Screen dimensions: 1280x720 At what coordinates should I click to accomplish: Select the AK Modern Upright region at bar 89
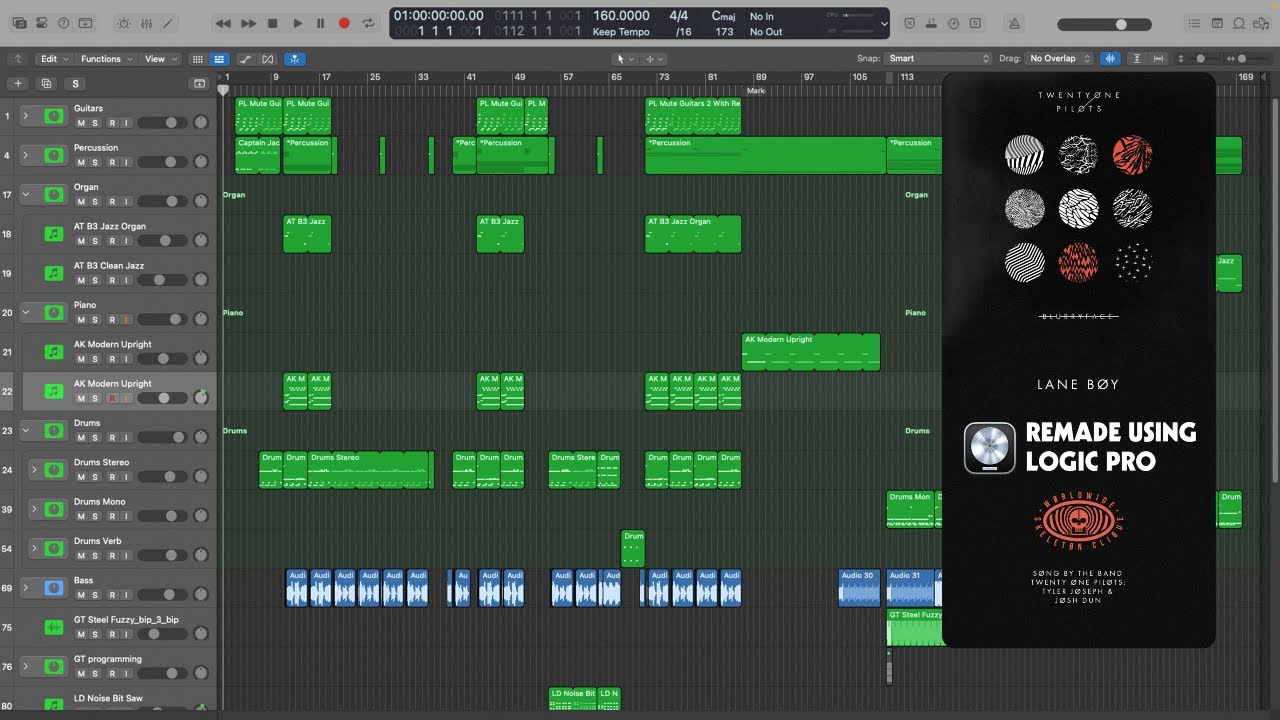tap(811, 352)
